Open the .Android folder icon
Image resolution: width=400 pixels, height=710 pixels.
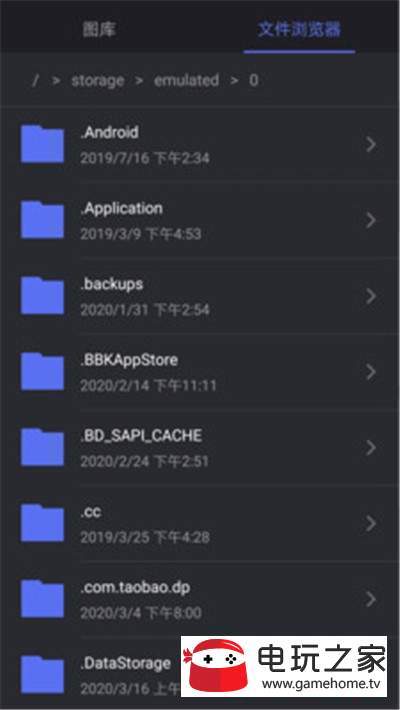tap(42, 144)
